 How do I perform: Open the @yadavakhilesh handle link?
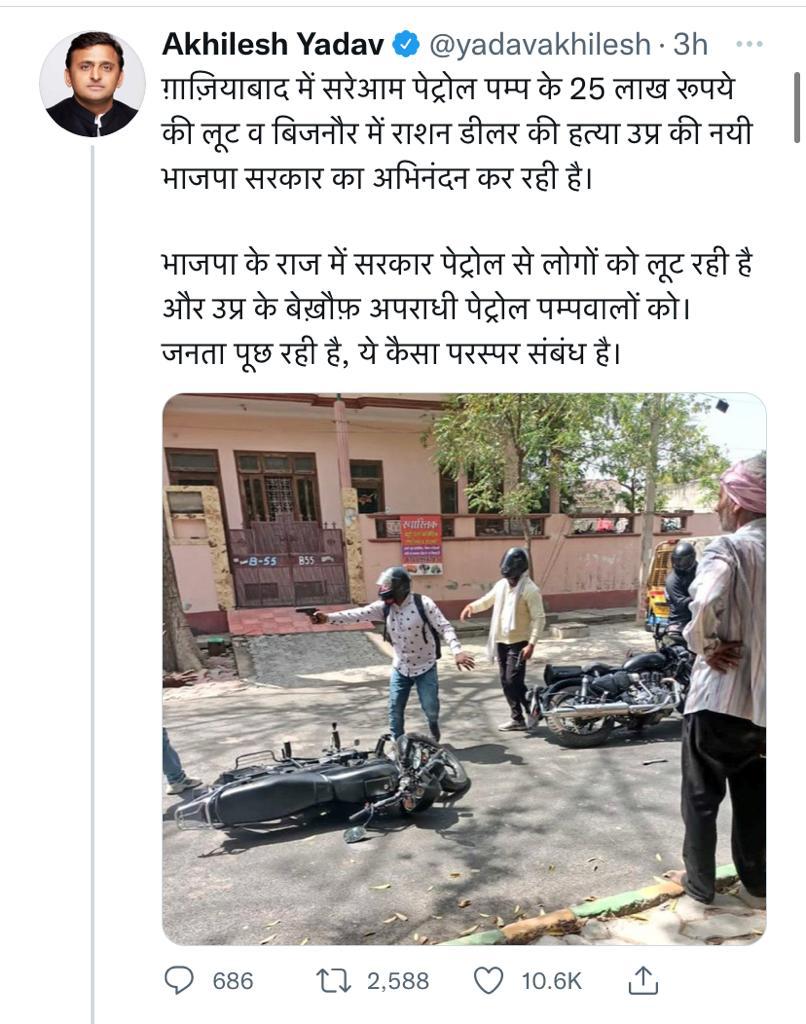click(540, 44)
